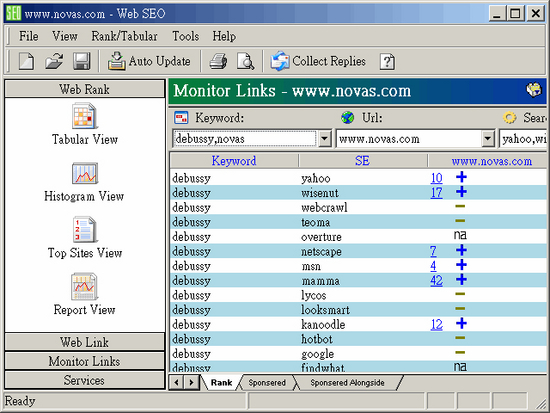Open Print Preview magnifier icon

(245, 61)
